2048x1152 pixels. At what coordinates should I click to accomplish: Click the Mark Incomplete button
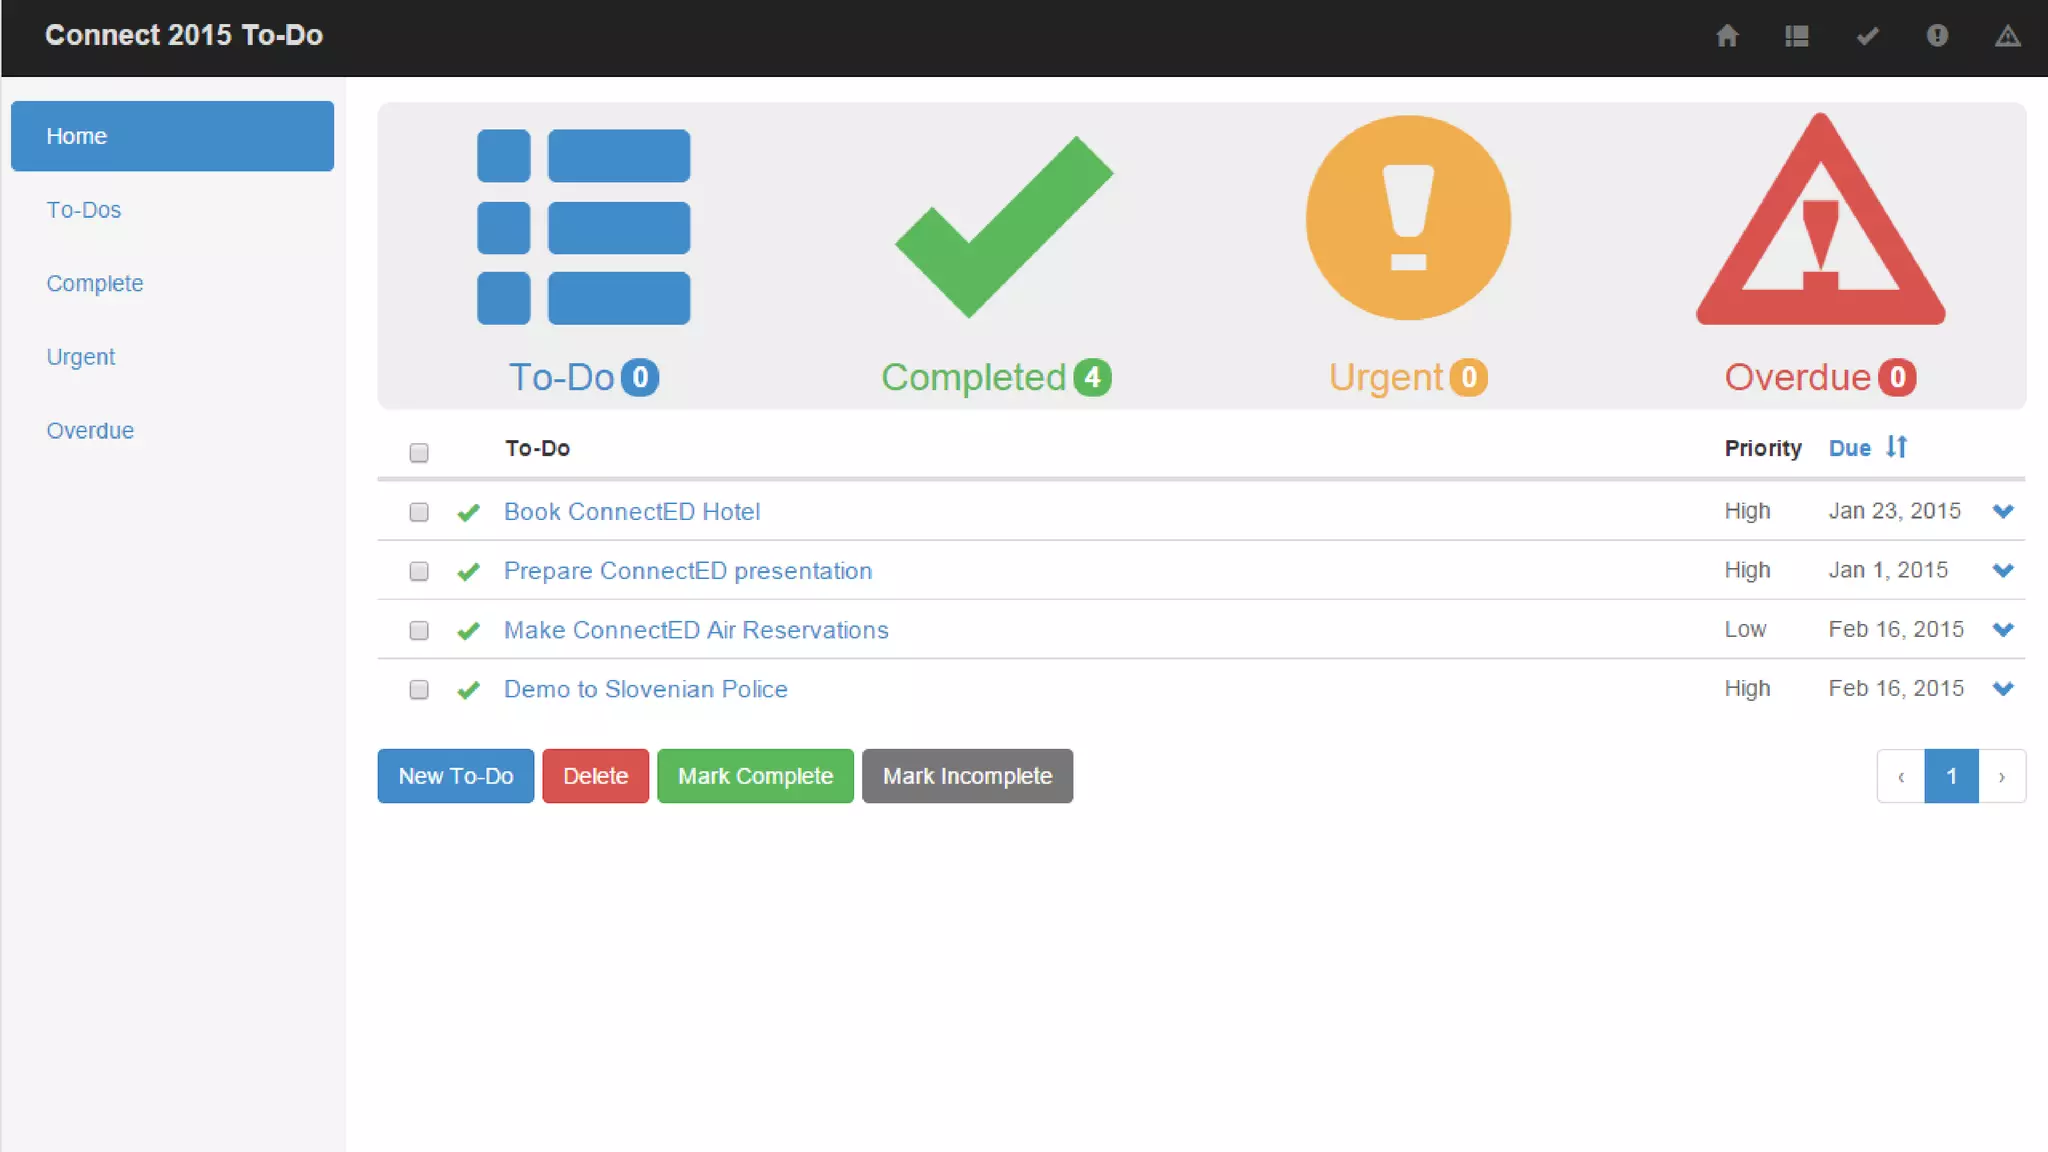pos(967,776)
